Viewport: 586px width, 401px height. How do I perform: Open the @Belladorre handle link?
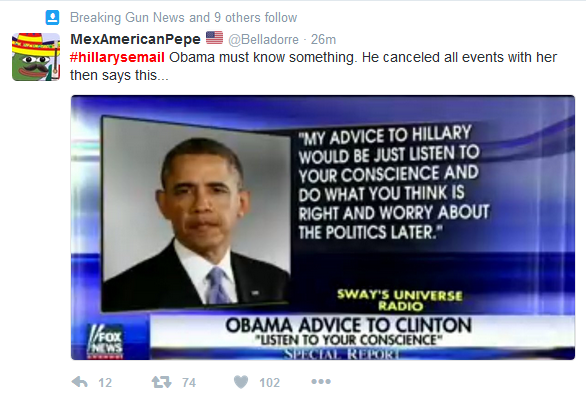coord(263,39)
